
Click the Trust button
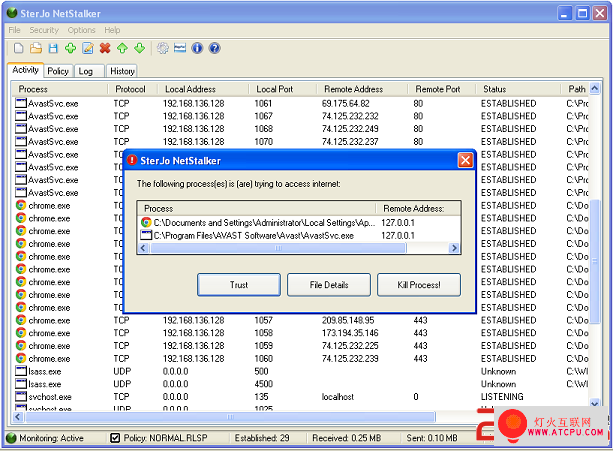click(x=239, y=285)
